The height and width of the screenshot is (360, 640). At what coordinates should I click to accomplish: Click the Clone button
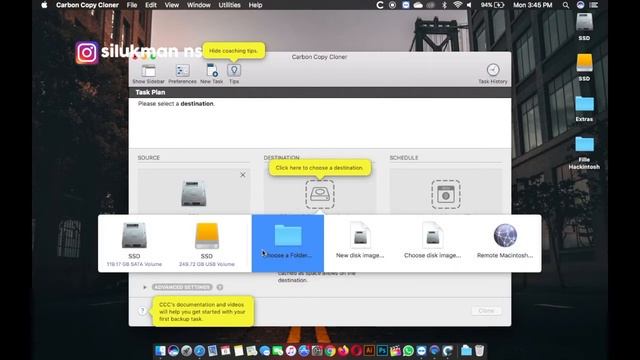(x=486, y=311)
